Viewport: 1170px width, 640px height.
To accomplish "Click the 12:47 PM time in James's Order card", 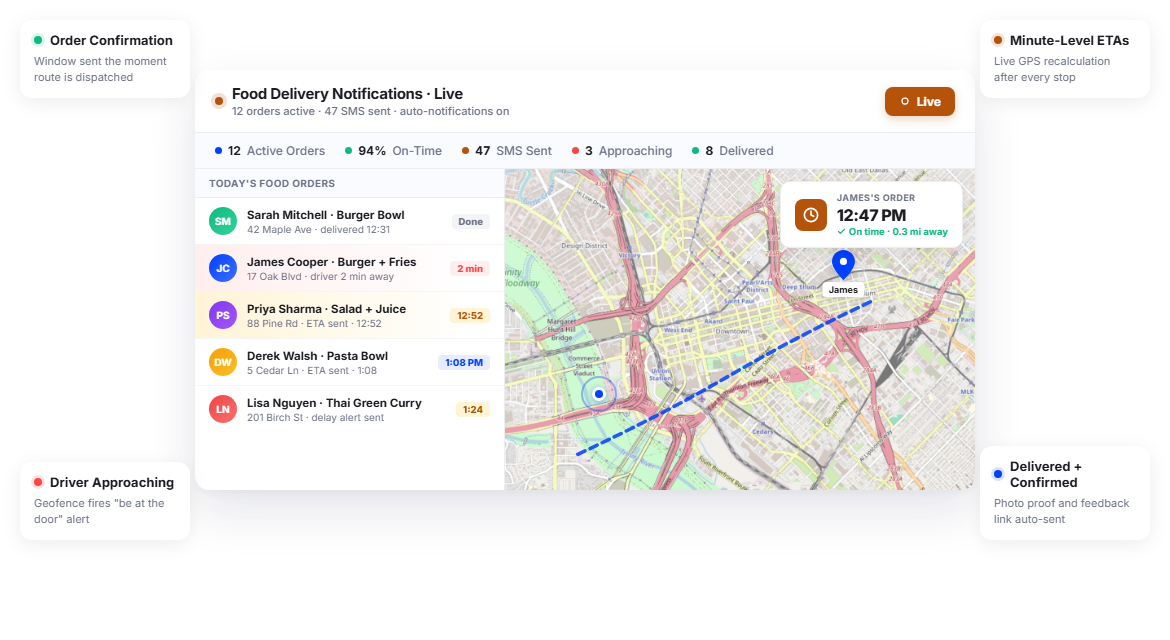I will coord(871,216).
